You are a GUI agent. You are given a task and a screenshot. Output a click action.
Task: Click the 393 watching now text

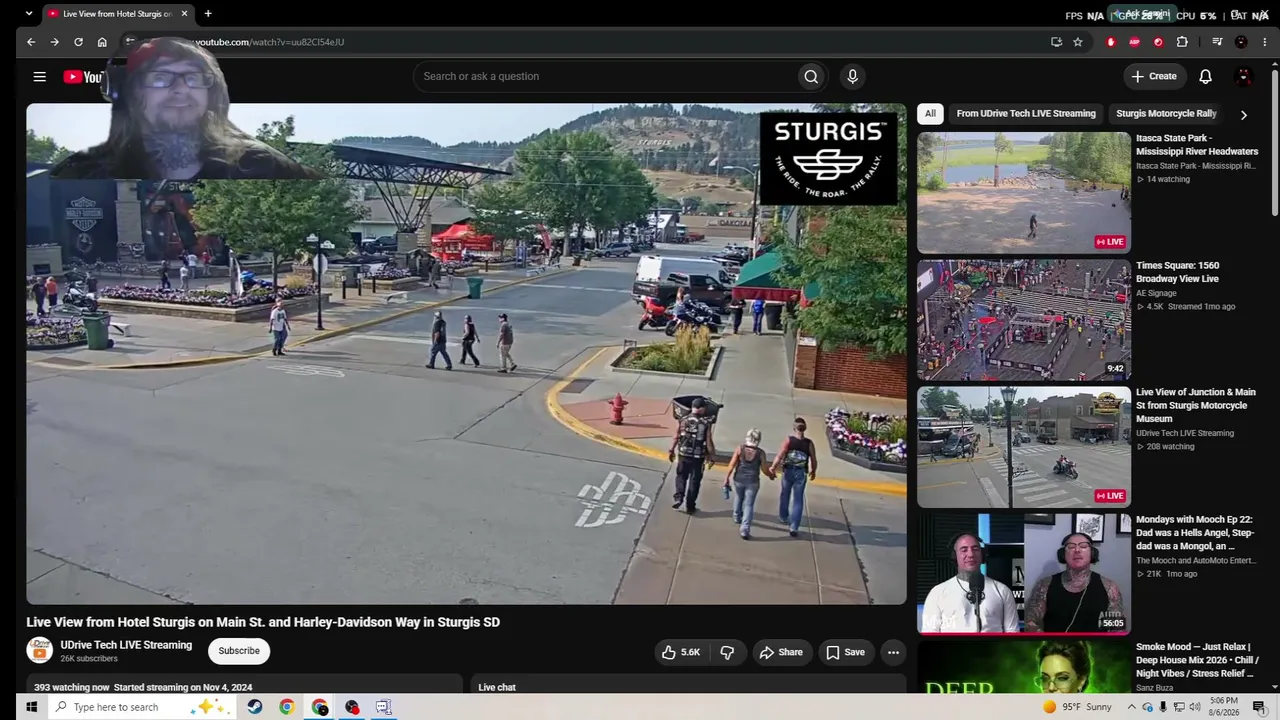click(x=71, y=687)
